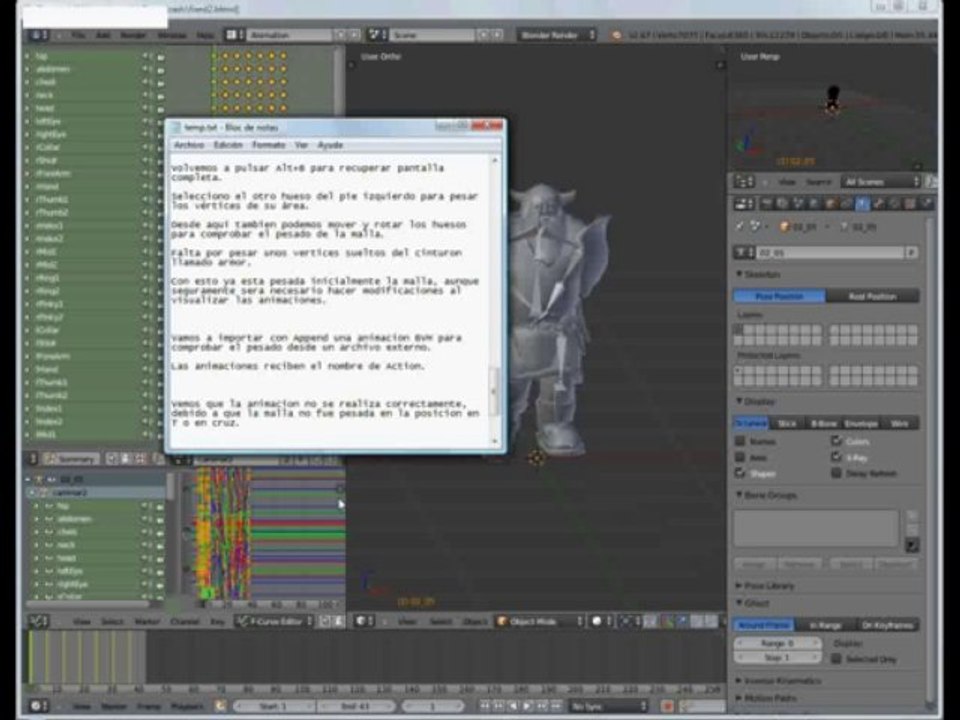Choose Envelope bone display
This screenshot has height=720, width=960.
pyautogui.click(x=861, y=423)
